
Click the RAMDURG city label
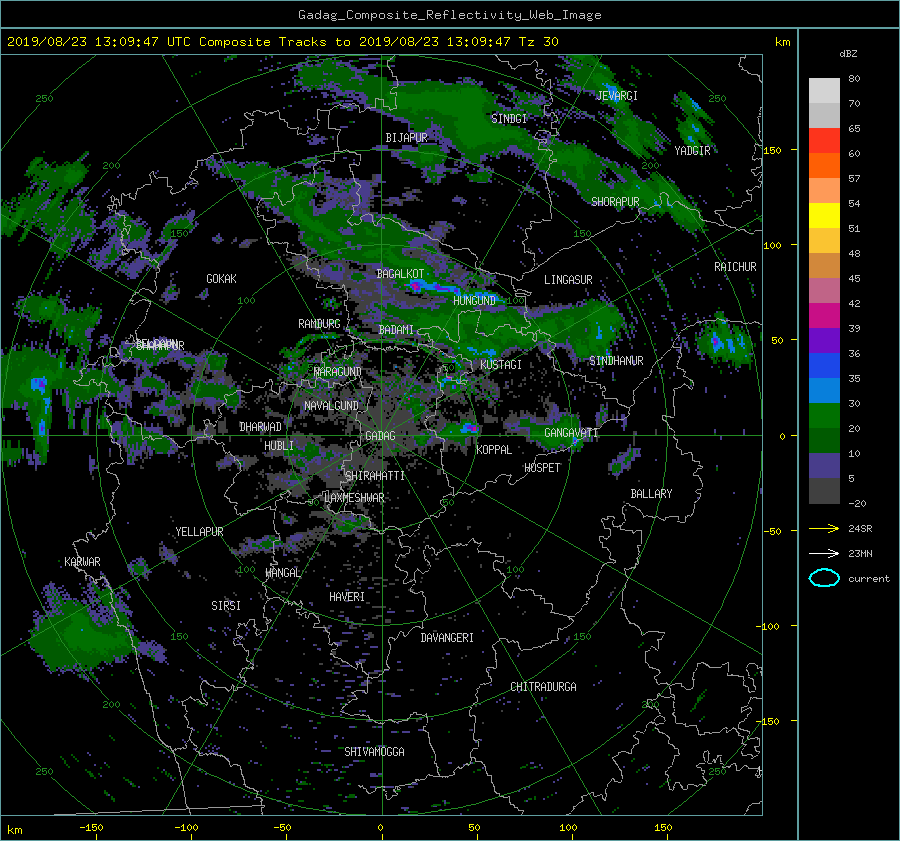[x=319, y=324]
